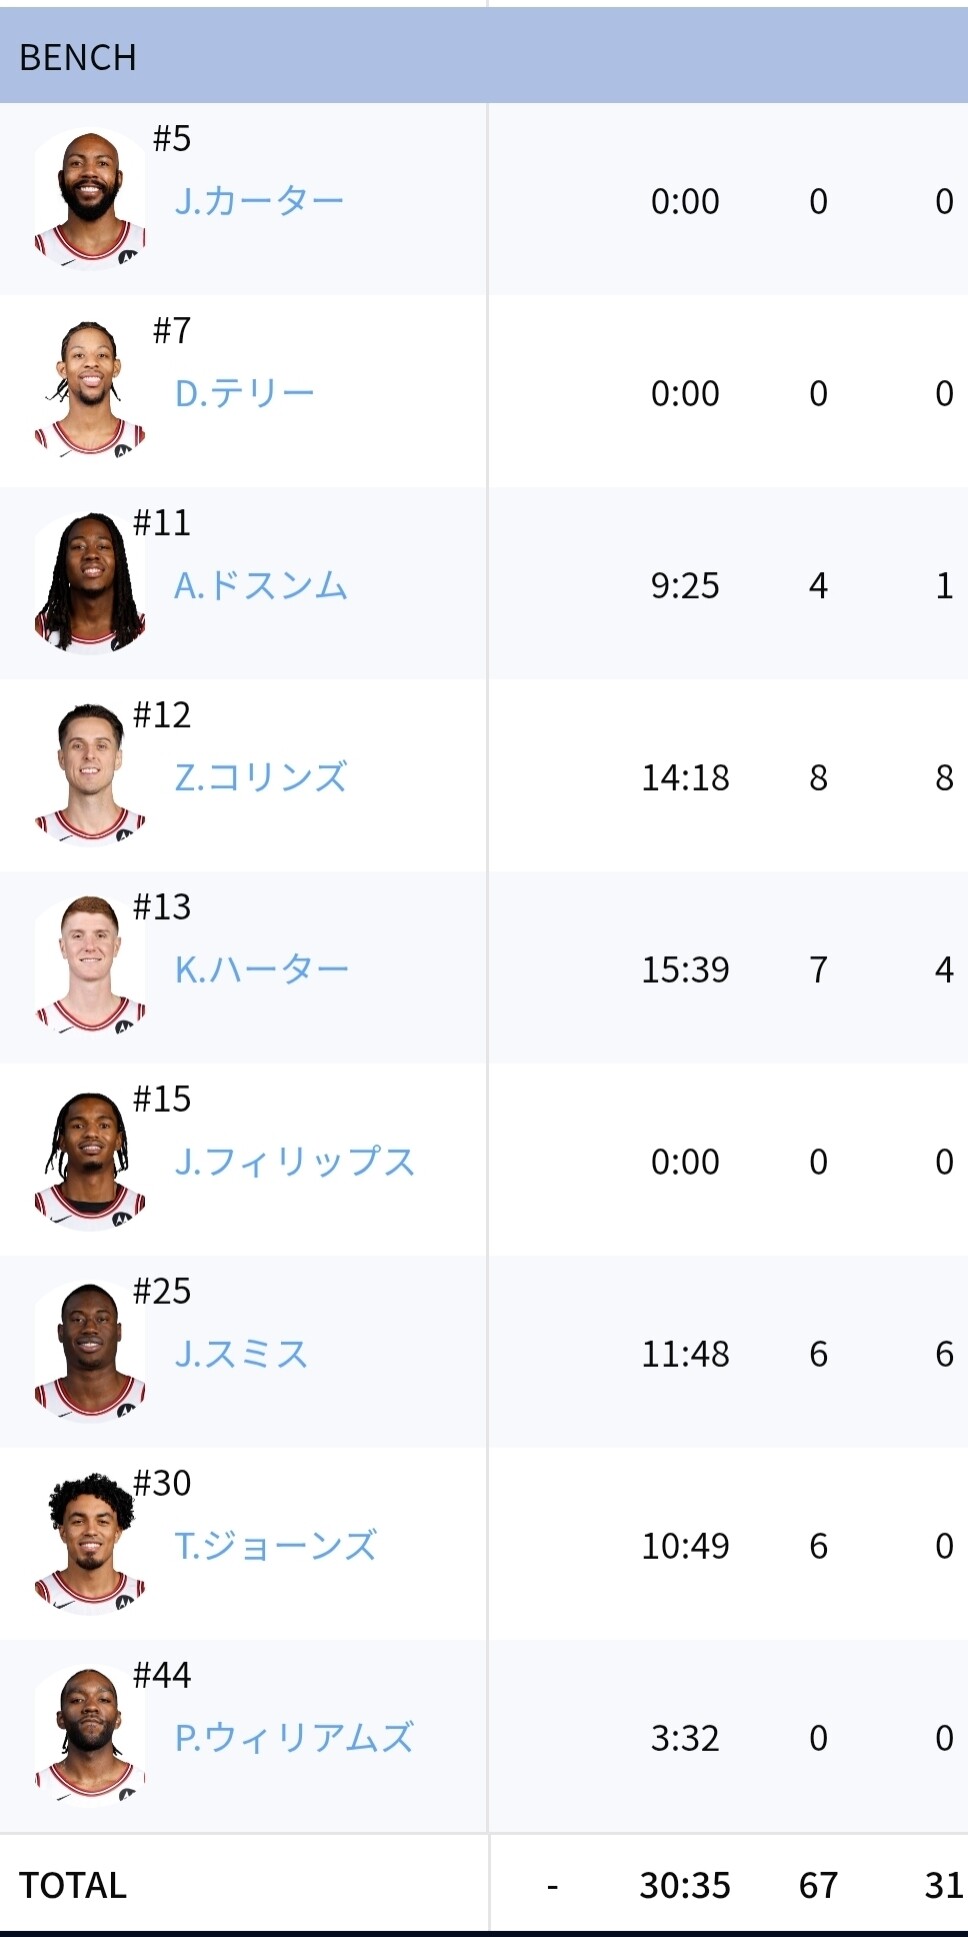Click the A.ドスンム name link
The width and height of the screenshot is (968, 1937).
261,585
